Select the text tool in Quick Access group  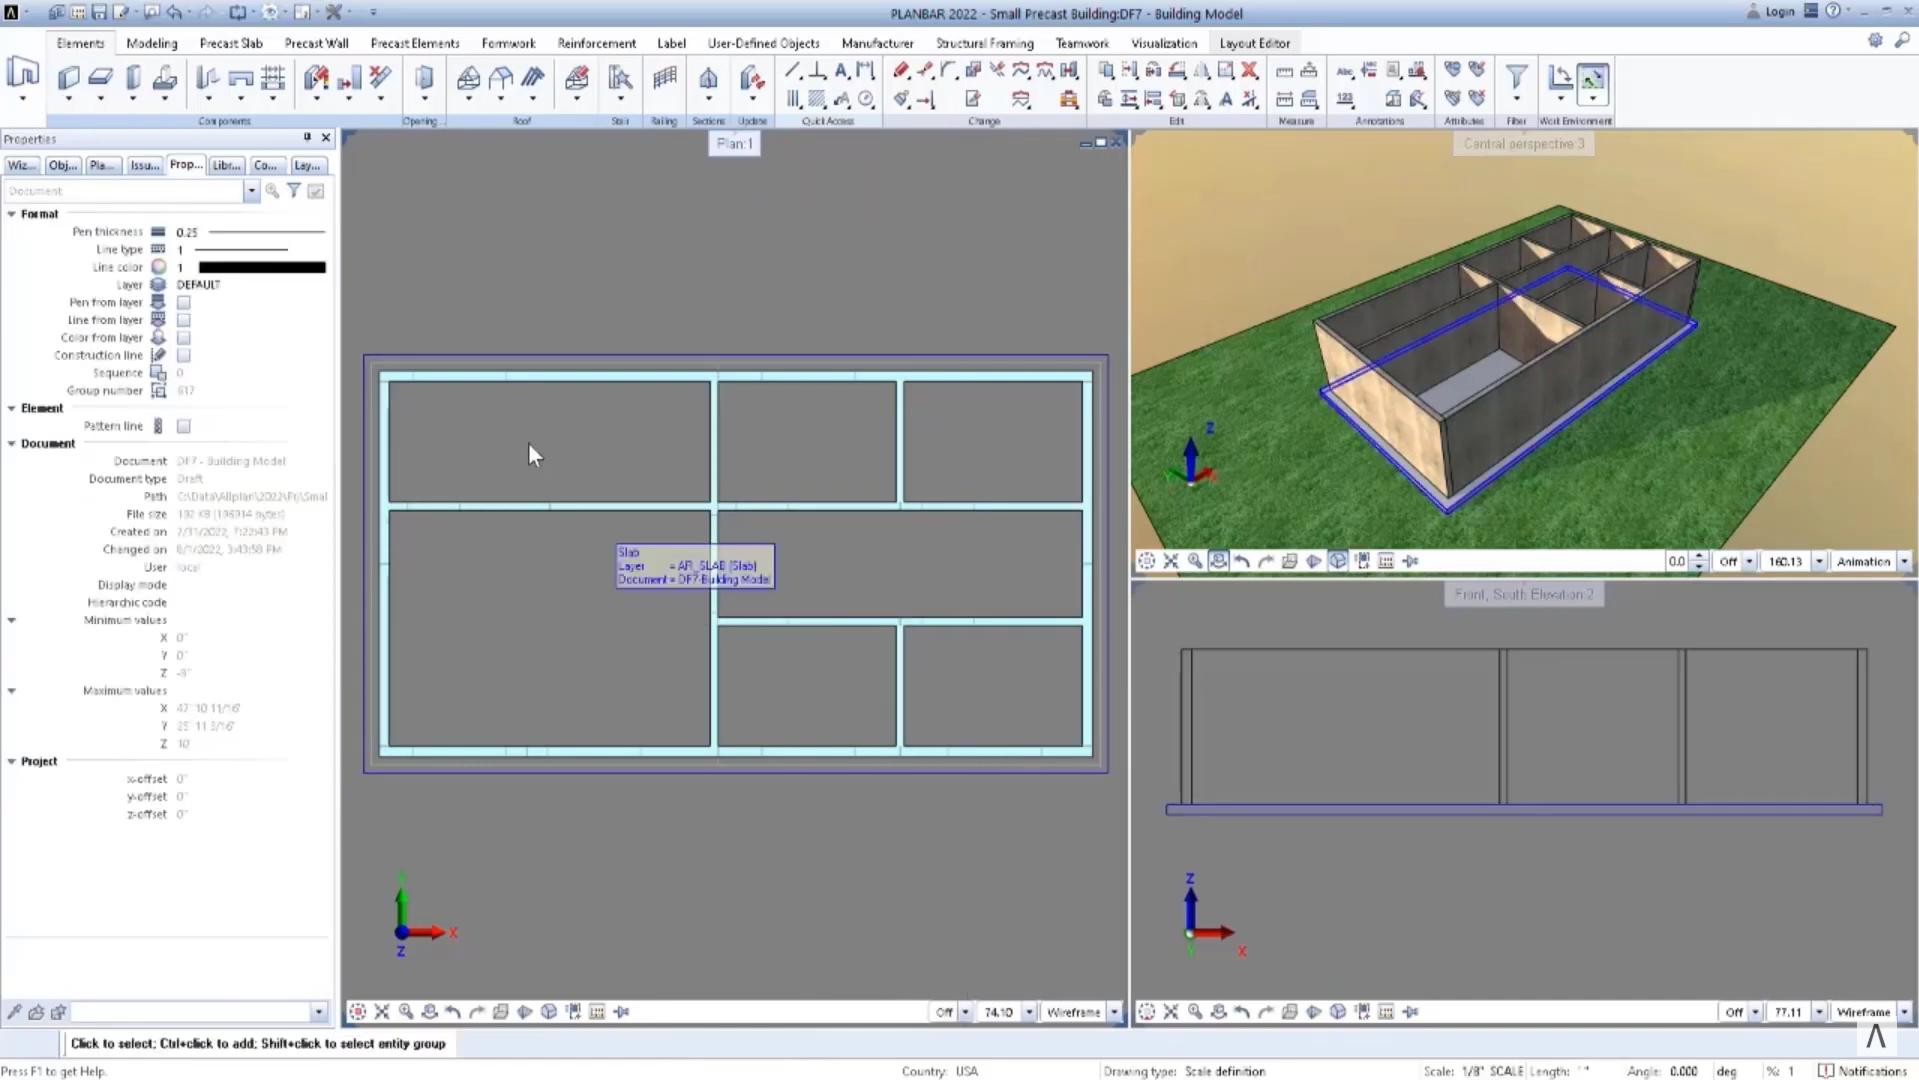(841, 70)
